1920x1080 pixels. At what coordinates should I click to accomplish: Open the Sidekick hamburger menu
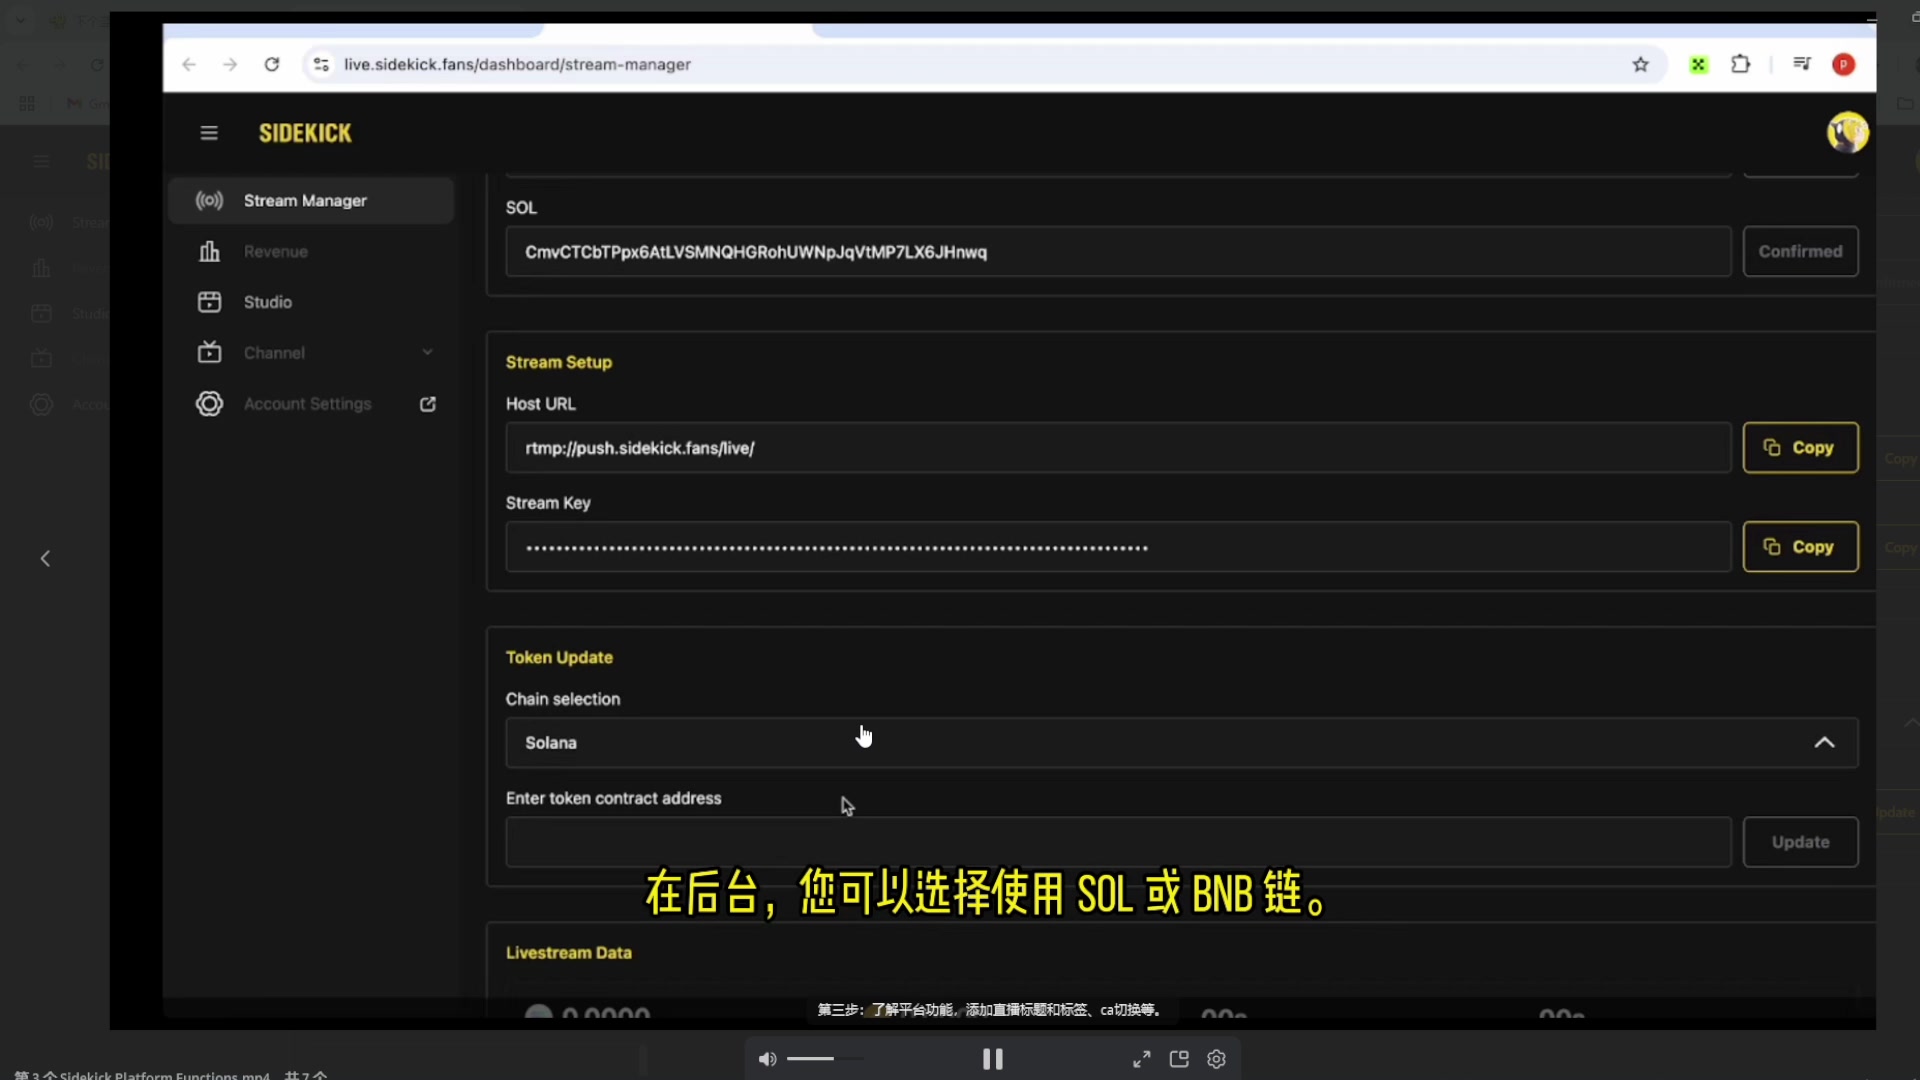pyautogui.click(x=209, y=133)
